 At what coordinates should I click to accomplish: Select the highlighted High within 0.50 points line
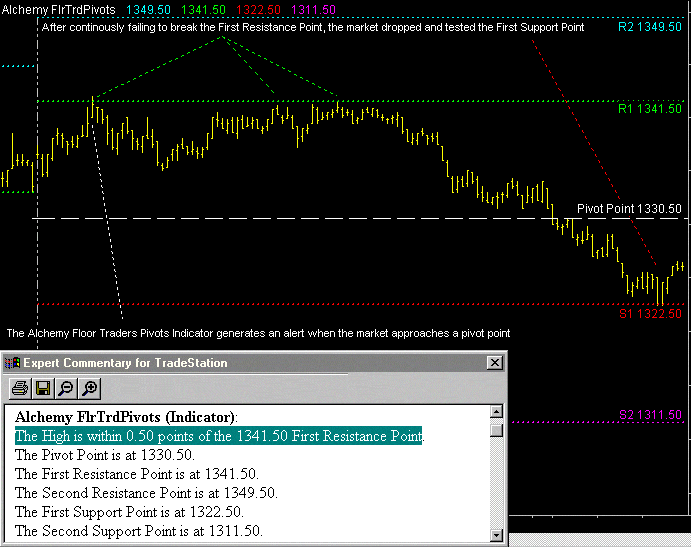219,436
